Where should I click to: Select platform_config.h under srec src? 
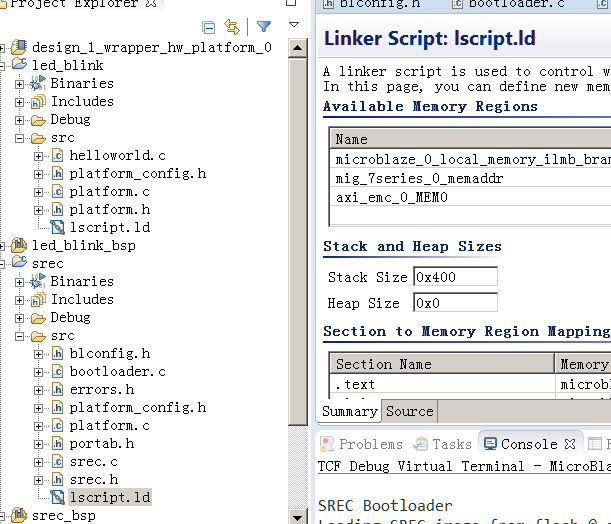138,408
